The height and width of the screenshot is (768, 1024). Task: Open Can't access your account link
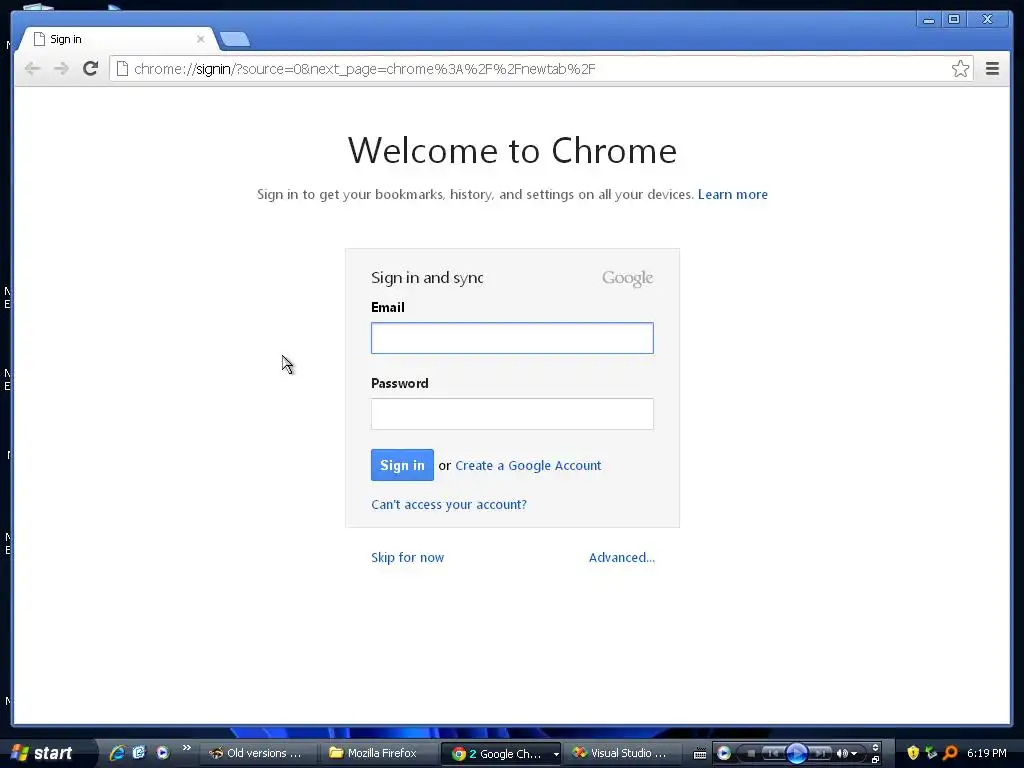[x=449, y=505]
